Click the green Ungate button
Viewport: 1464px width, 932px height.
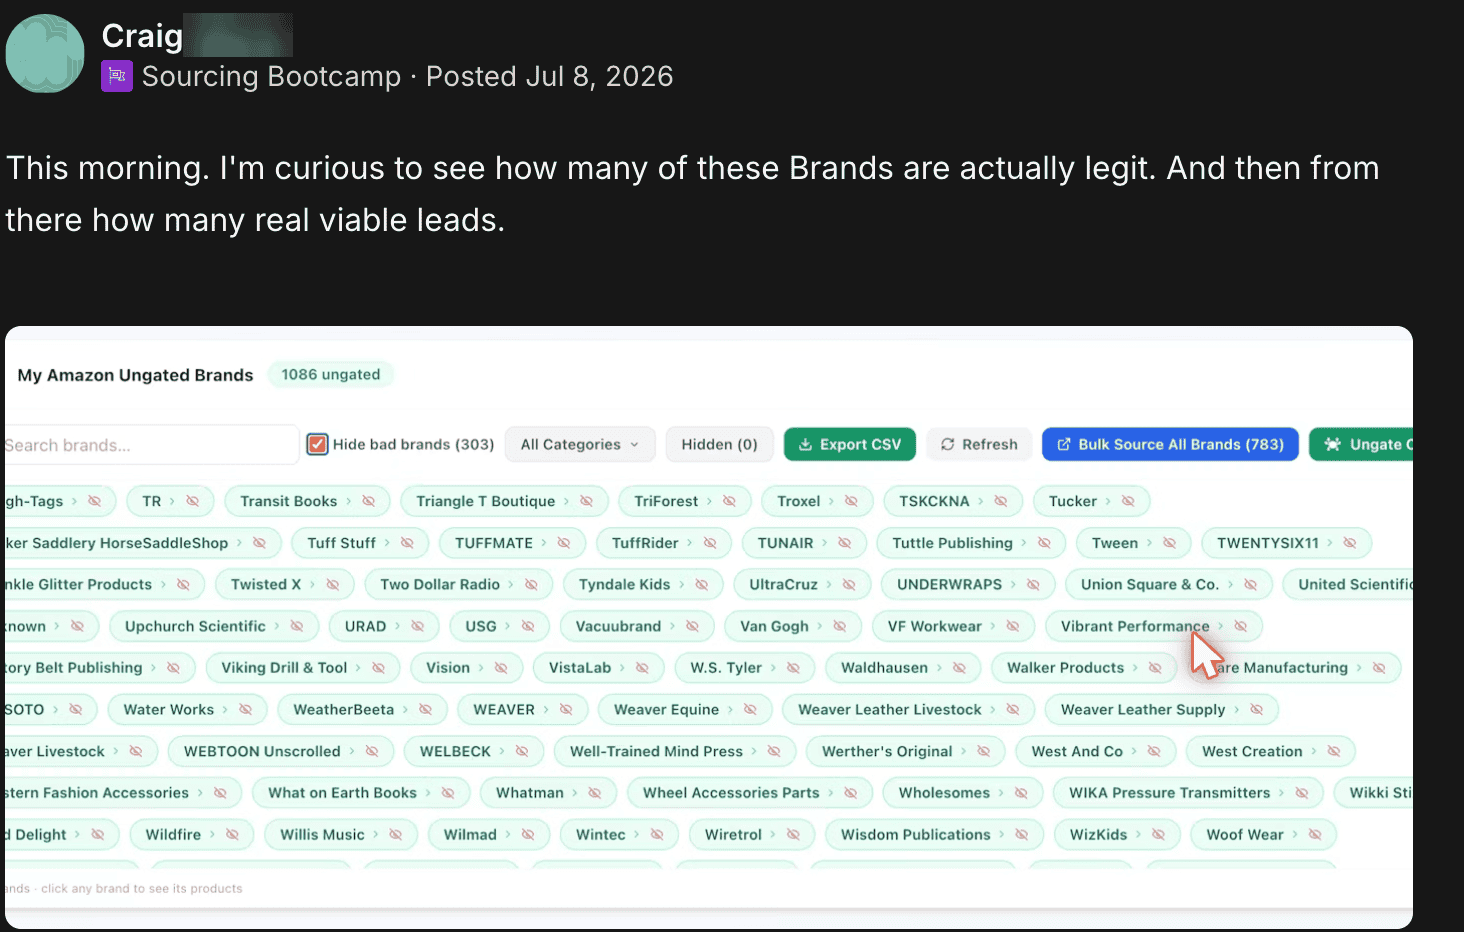(1361, 444)
